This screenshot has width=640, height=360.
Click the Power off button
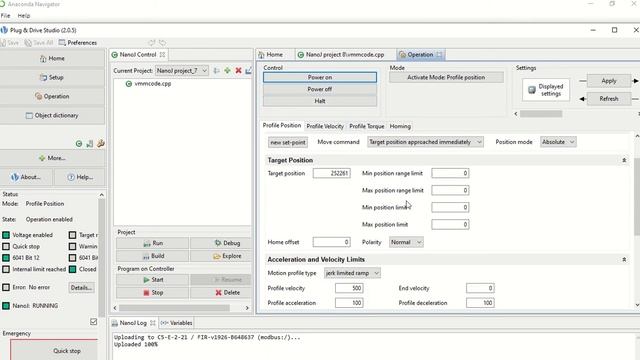click(x=320, y=89)
